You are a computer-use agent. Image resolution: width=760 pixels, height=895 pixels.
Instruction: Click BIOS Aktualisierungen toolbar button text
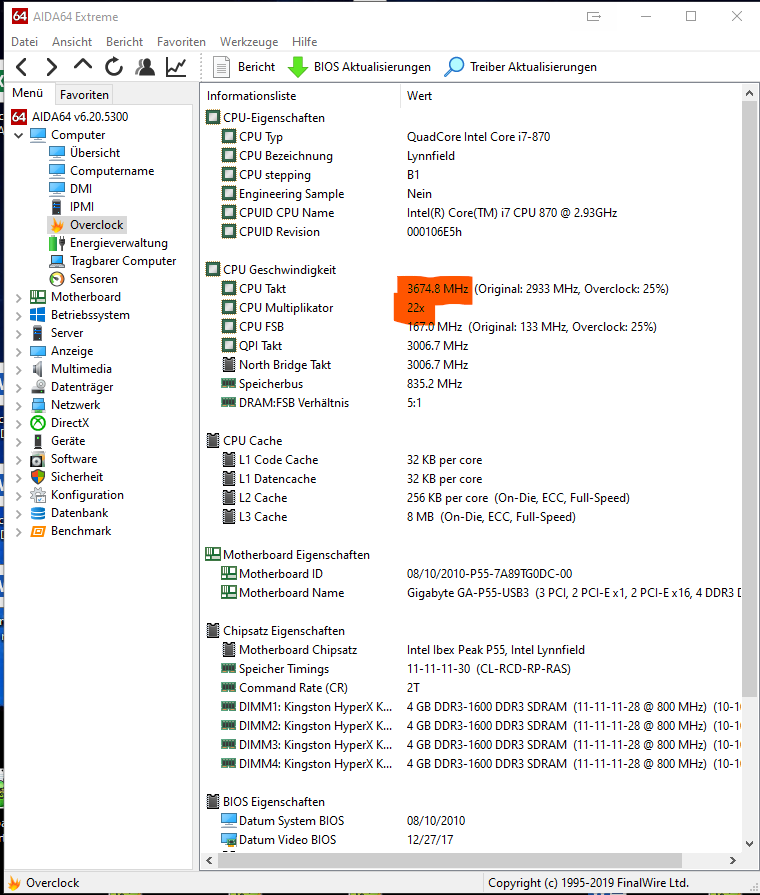point(372,67)
